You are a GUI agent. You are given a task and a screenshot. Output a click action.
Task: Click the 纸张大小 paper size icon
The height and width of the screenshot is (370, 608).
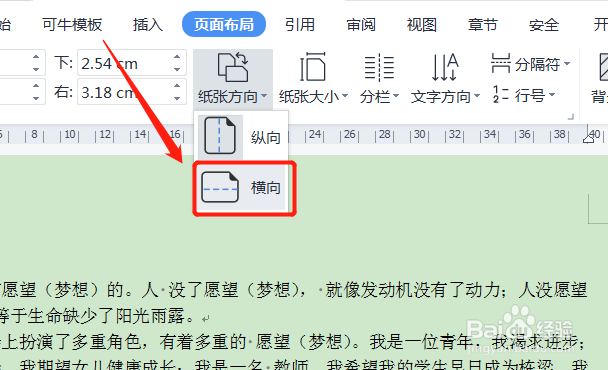[313, 67]
